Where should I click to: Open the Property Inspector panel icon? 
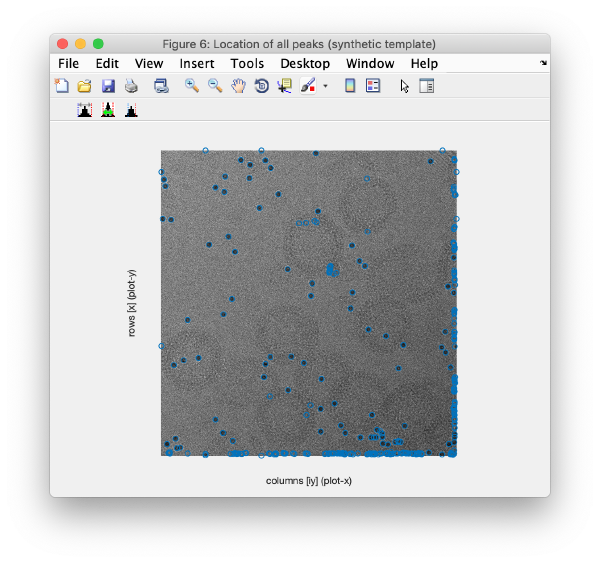coord(426,86)
